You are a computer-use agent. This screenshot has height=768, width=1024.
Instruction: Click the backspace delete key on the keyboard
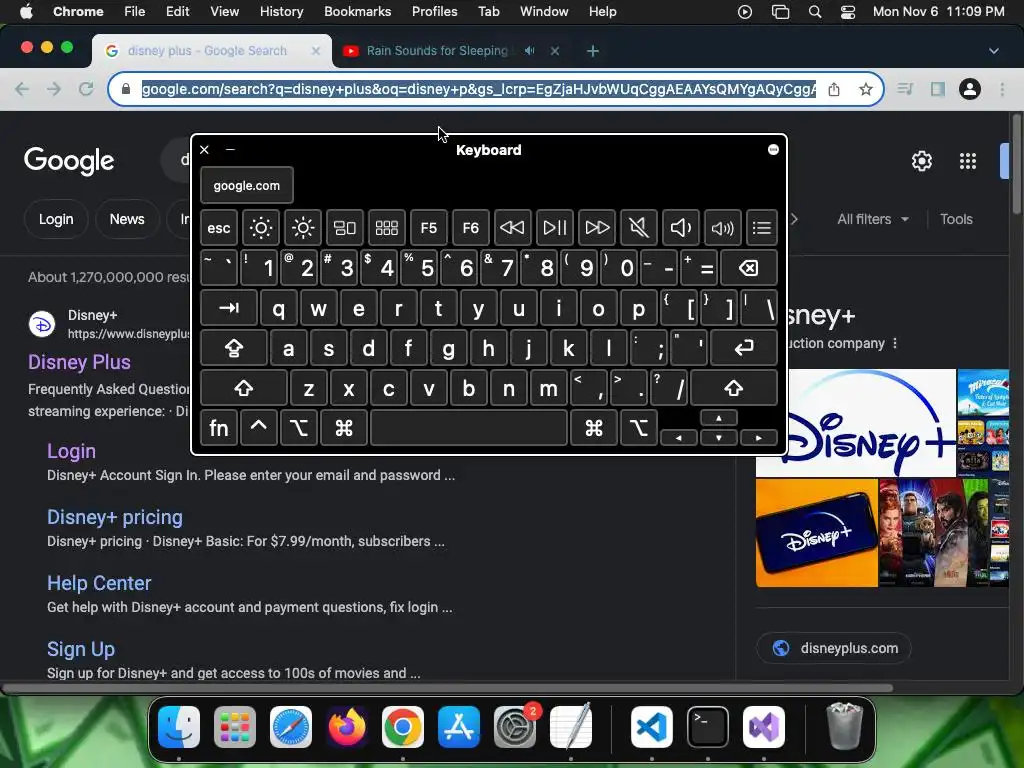749,268
